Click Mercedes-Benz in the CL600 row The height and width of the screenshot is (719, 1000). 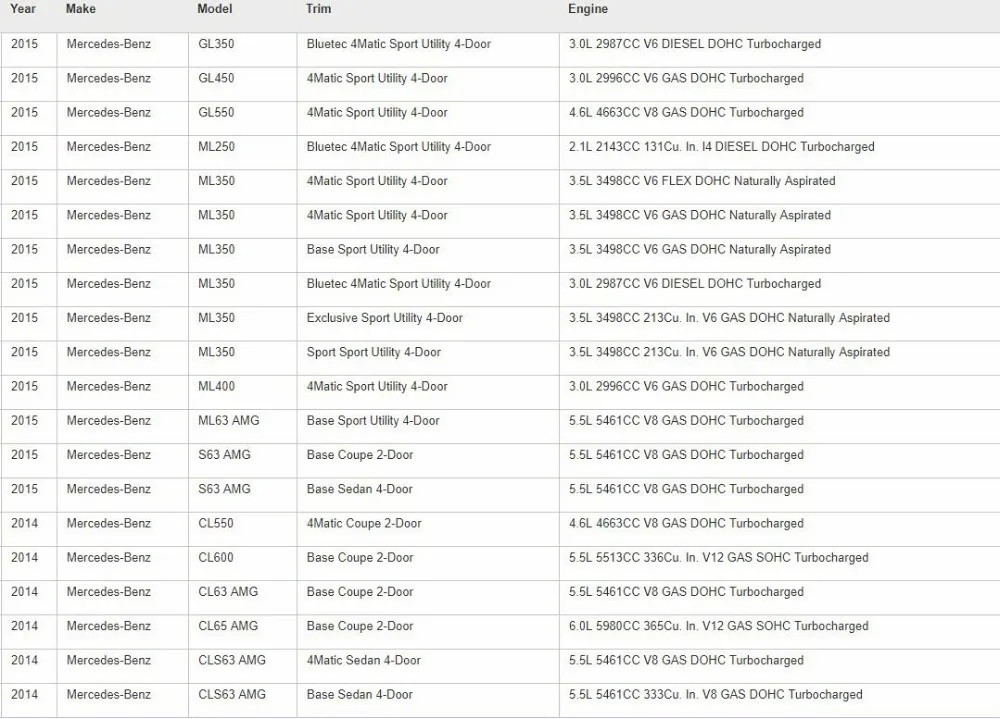coord(108,558)
